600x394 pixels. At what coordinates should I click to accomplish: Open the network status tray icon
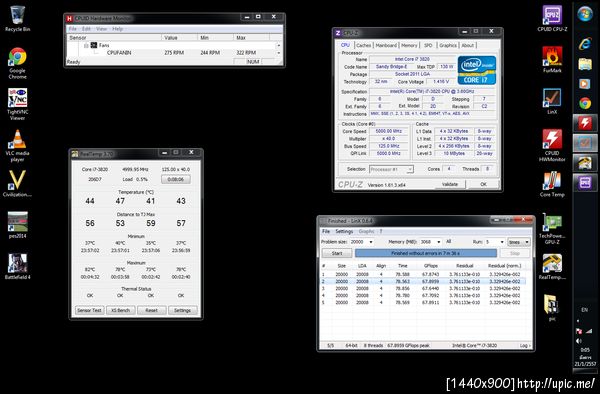[589, 331]
